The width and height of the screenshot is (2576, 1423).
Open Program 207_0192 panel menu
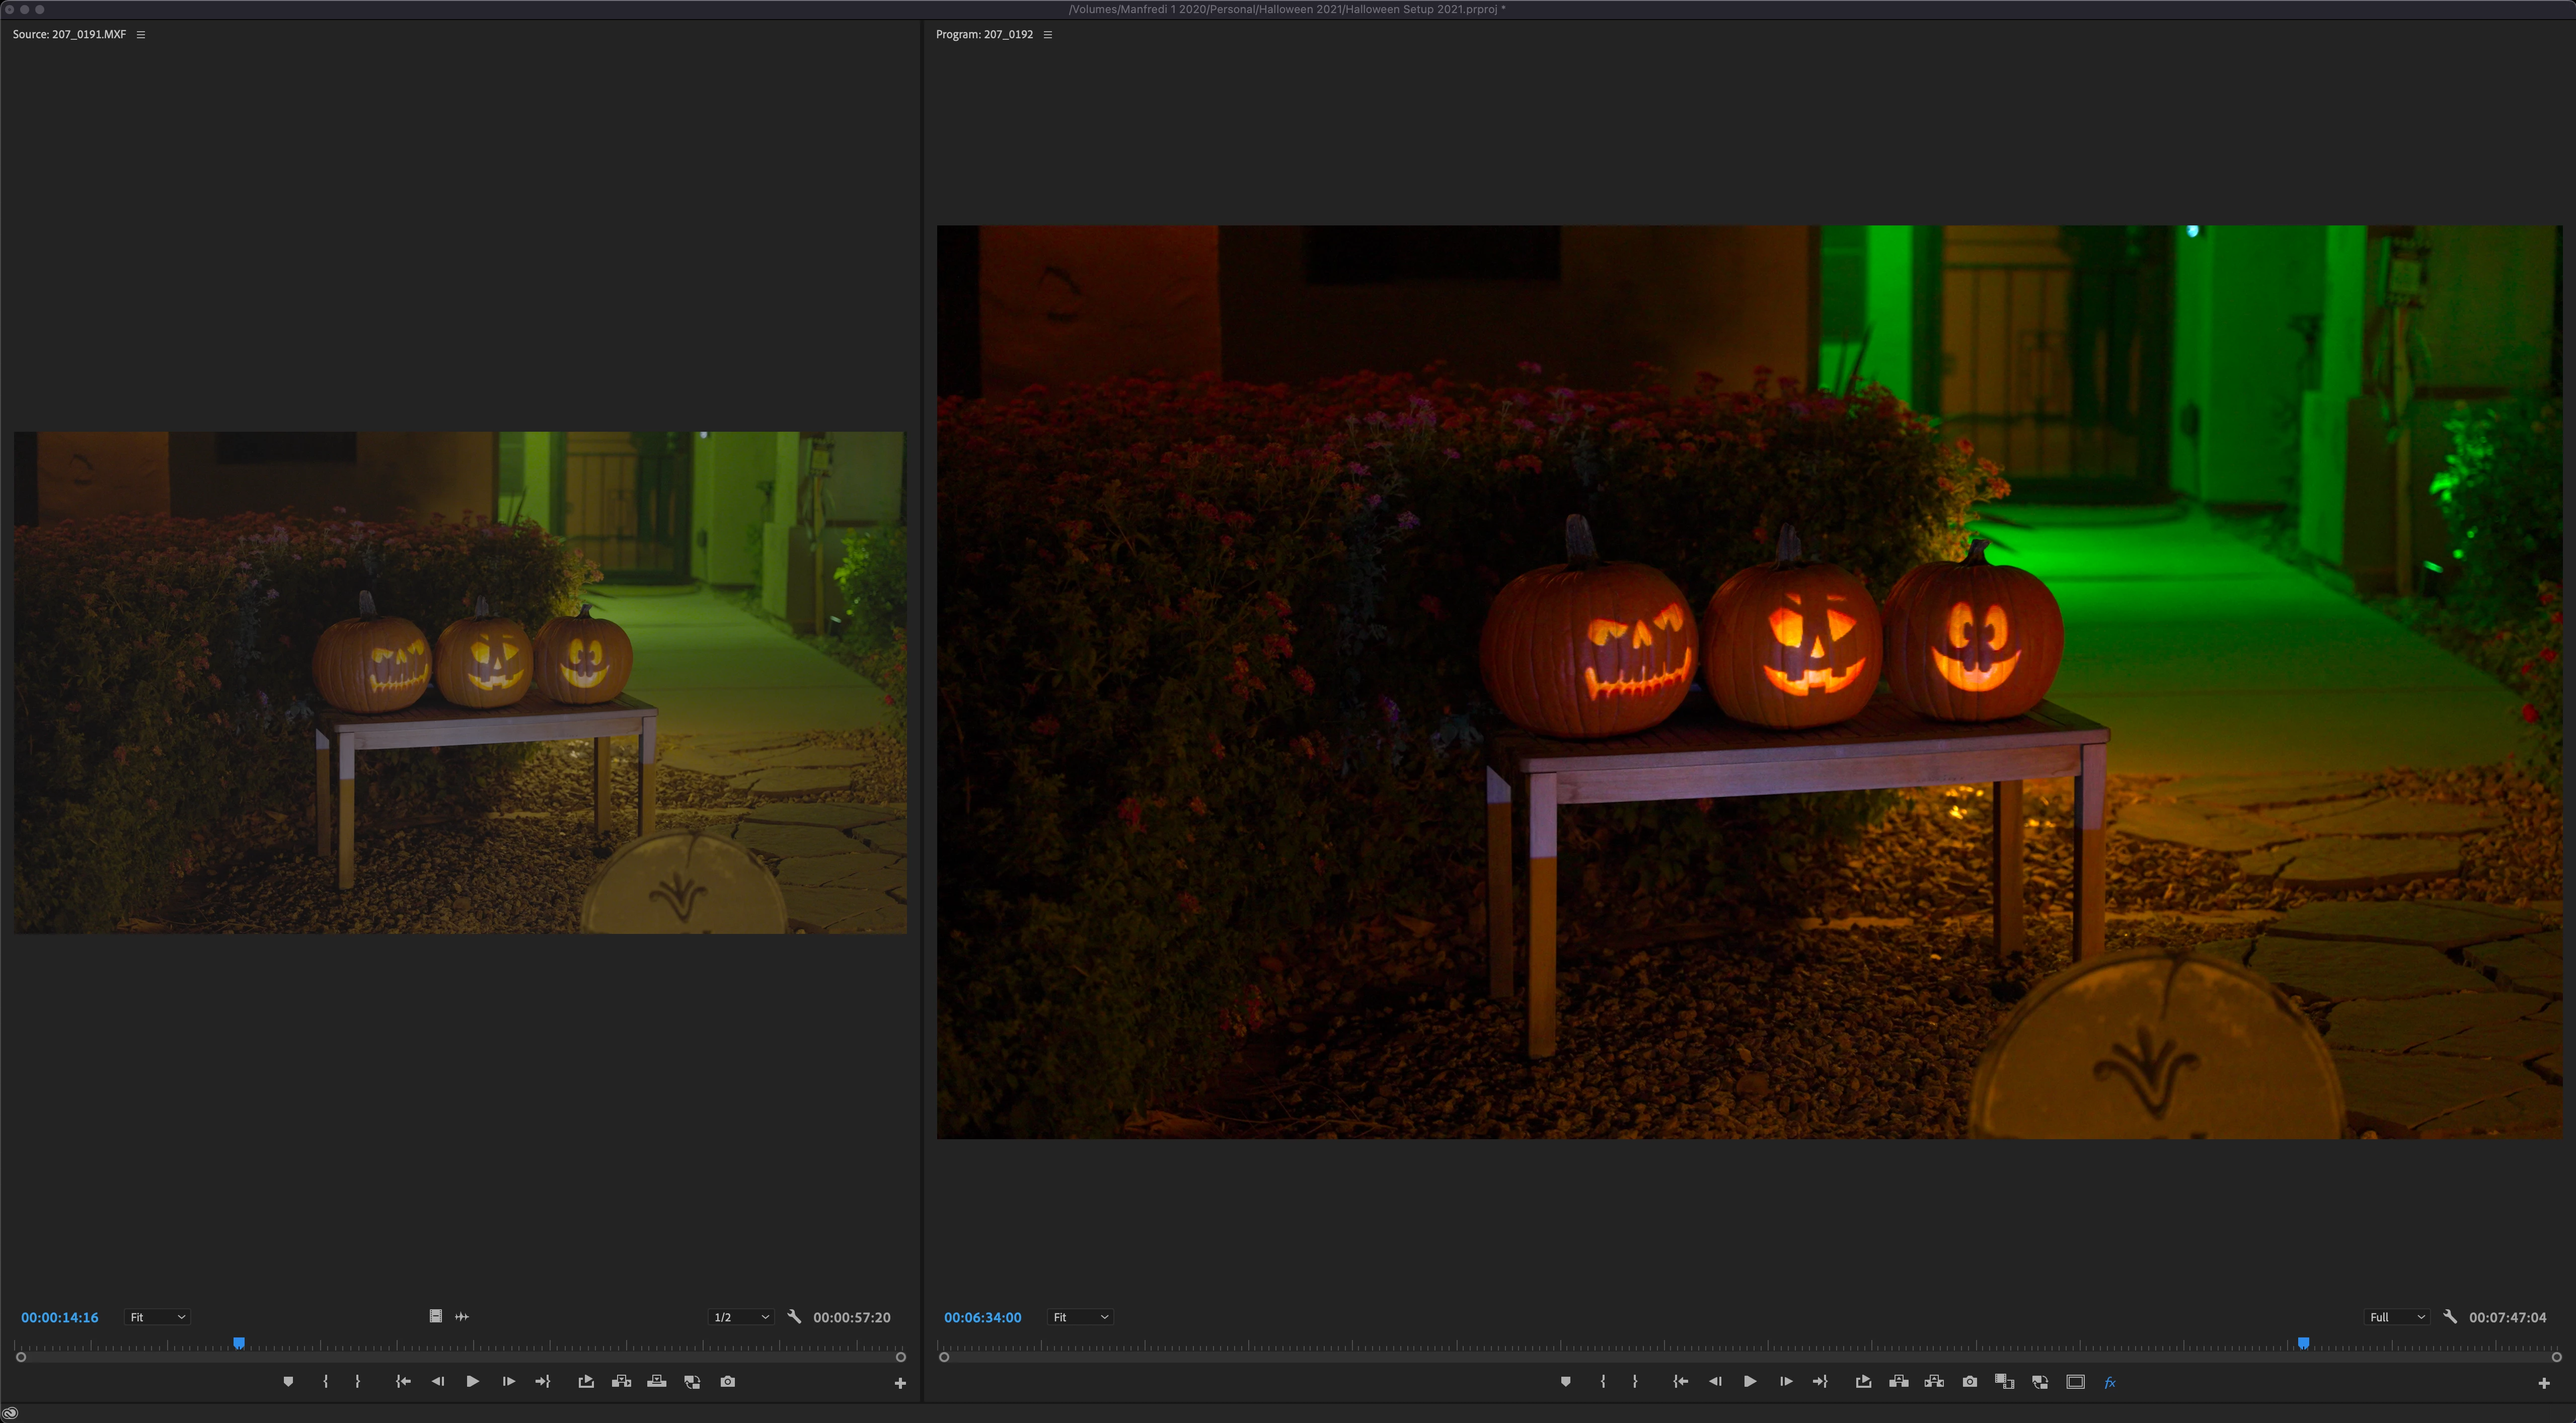tap(1047, 34)
